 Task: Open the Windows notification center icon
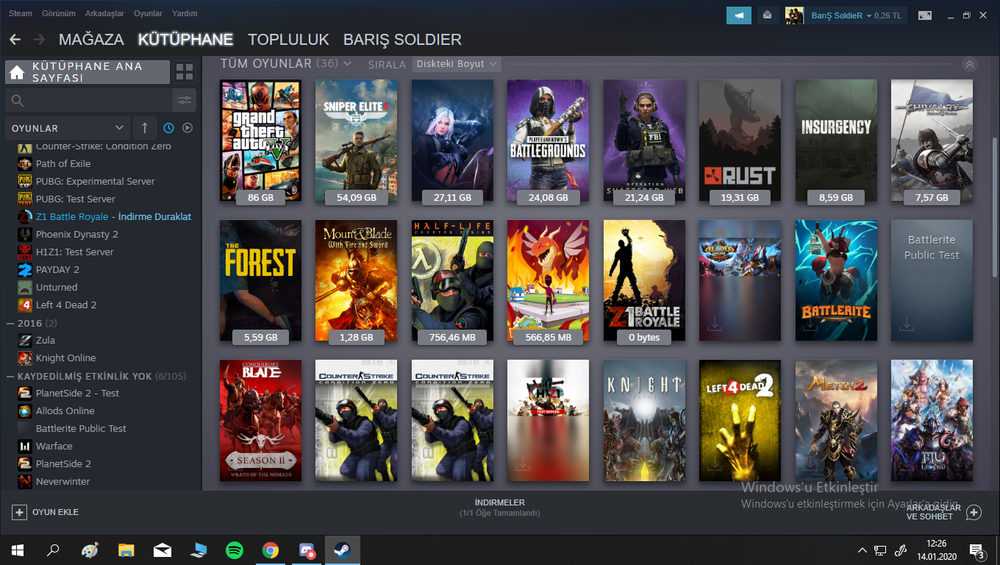pyautogui.click(x=976, y=551)
